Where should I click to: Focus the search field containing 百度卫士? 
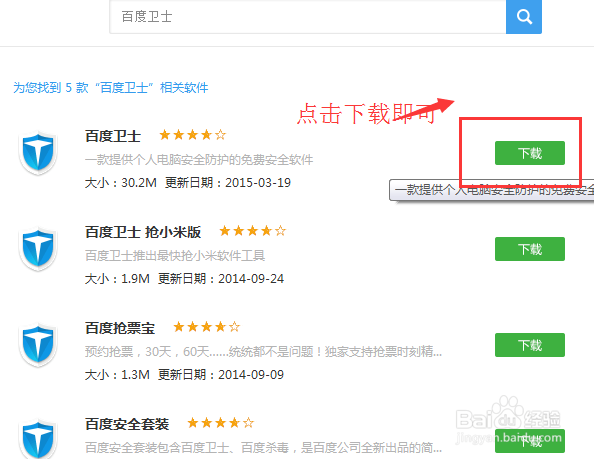(x=308, y=17)
